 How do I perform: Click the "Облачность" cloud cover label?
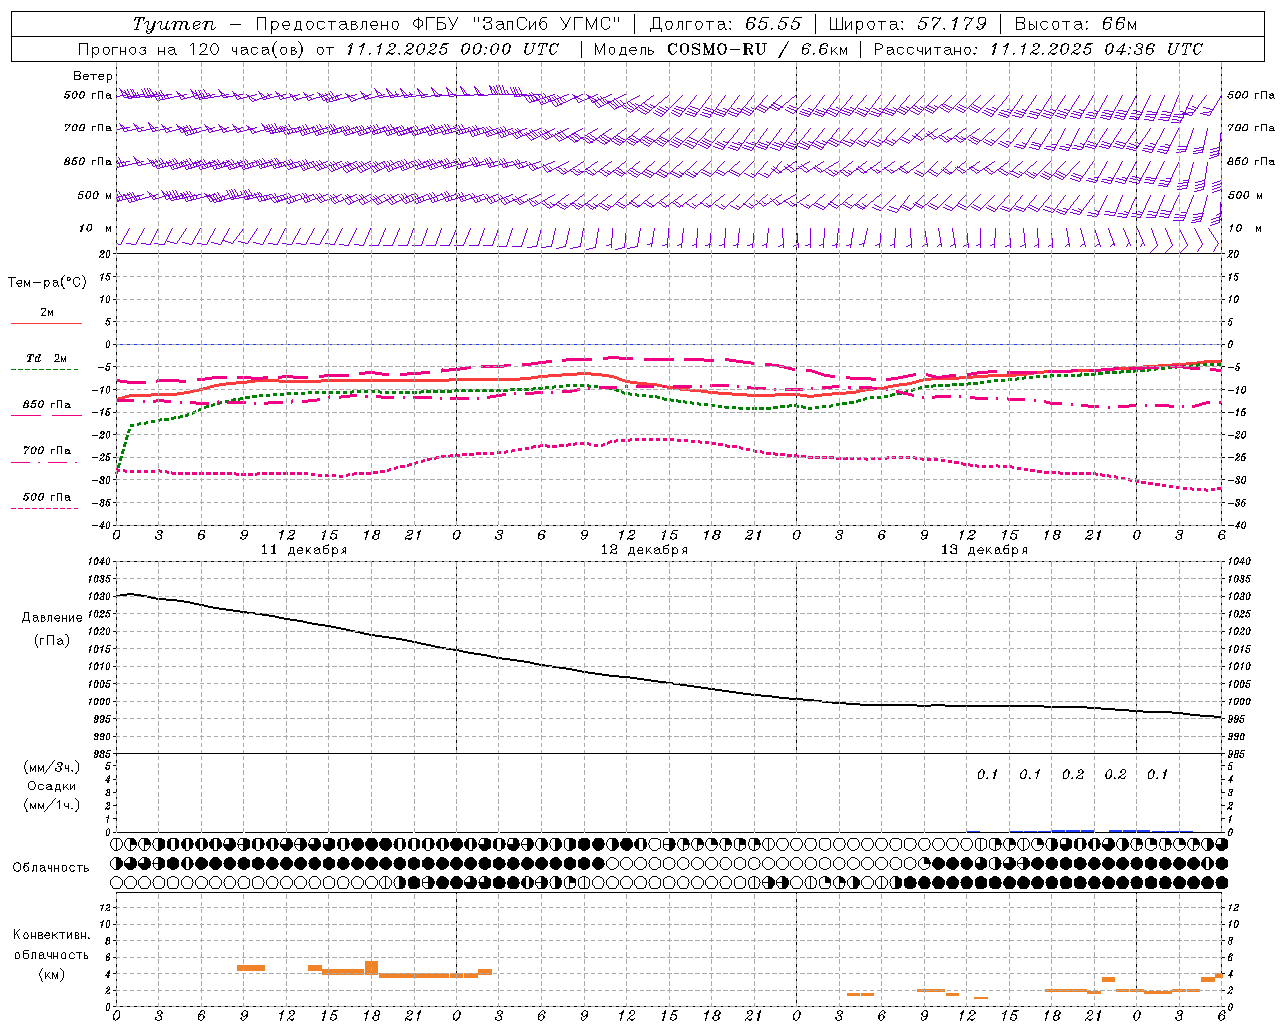click(x=51, y=868)
